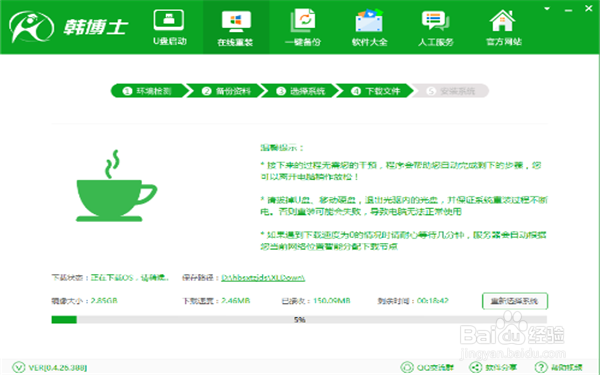Open the 软件分享 share software link

click(x=494, y=368)
